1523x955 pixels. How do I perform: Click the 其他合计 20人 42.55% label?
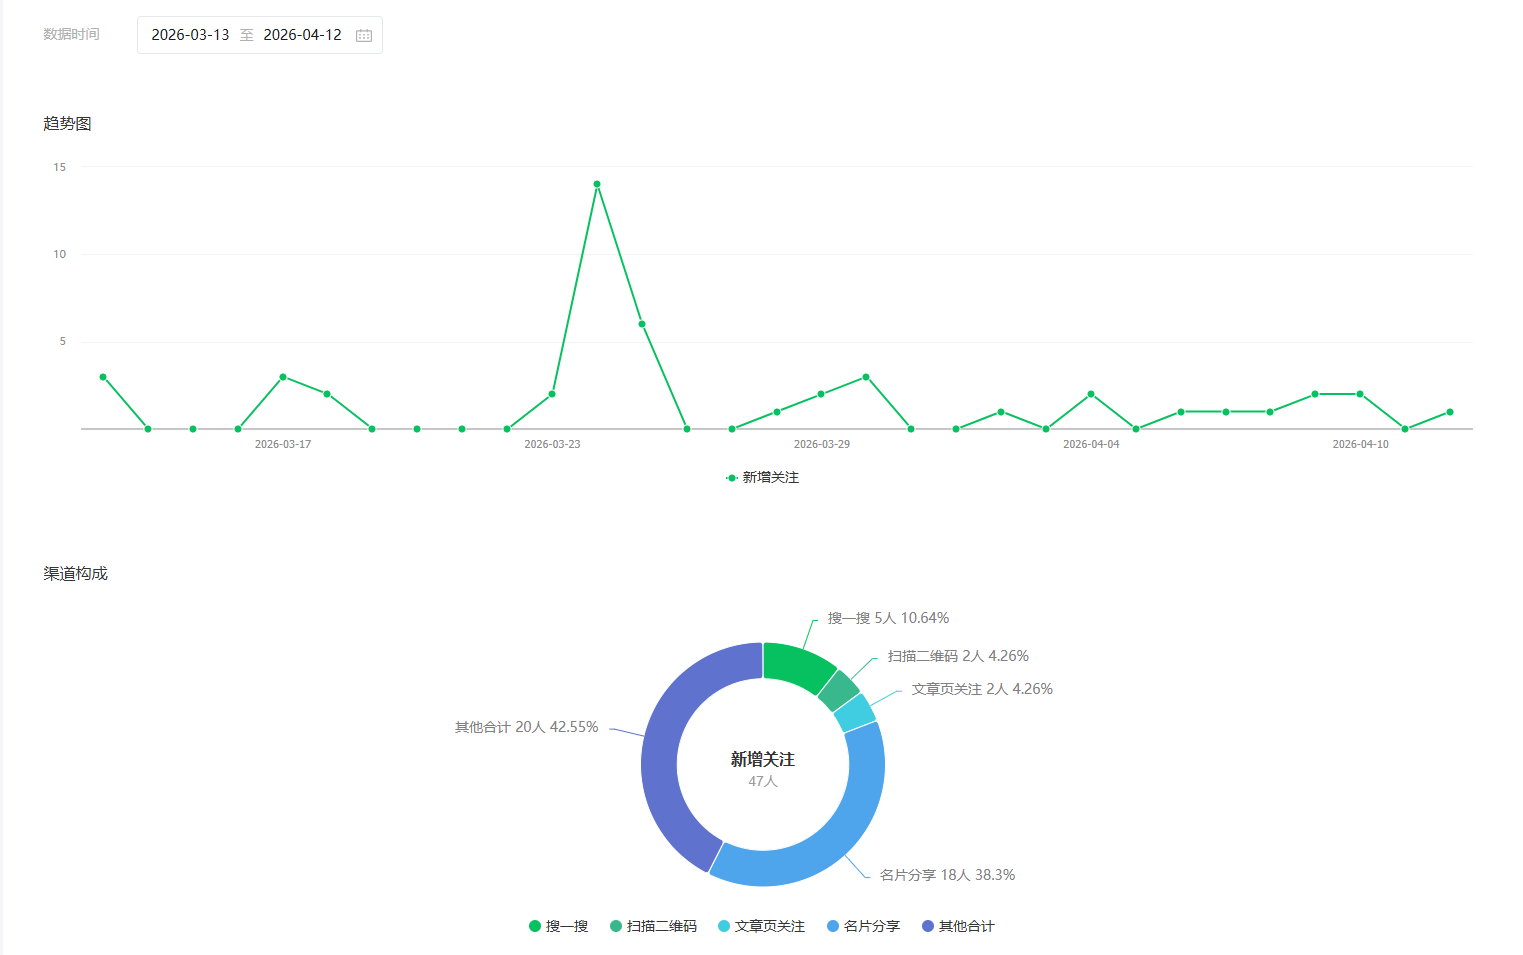[x=526, y=727]
